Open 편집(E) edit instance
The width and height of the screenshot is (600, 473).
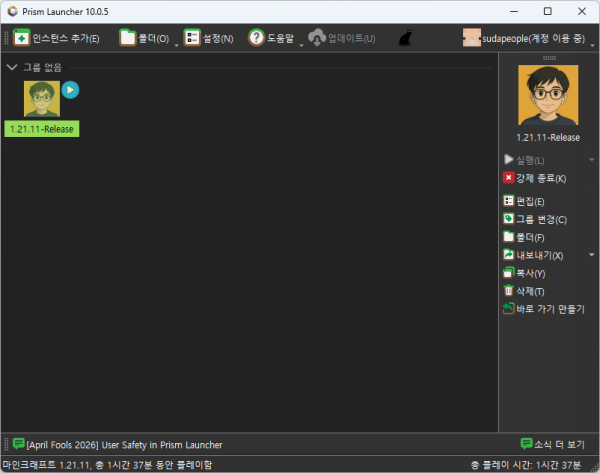524,201
